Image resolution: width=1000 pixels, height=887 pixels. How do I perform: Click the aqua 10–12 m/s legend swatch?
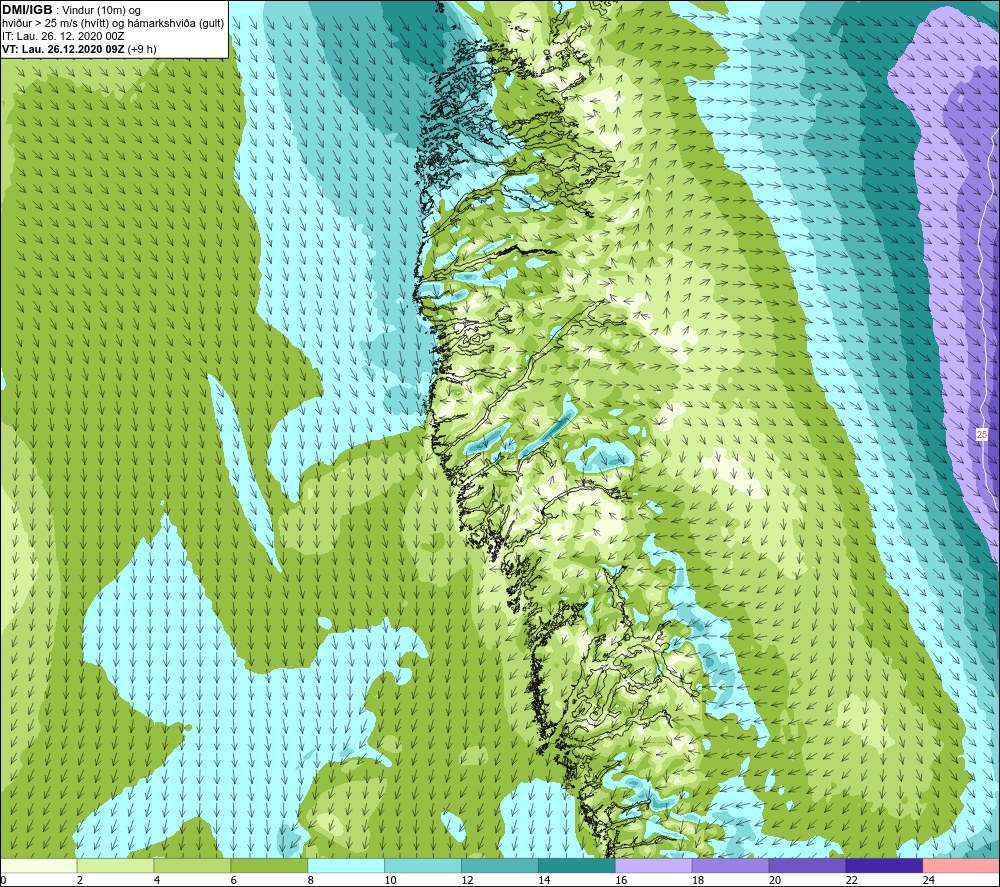pos(423,866)
